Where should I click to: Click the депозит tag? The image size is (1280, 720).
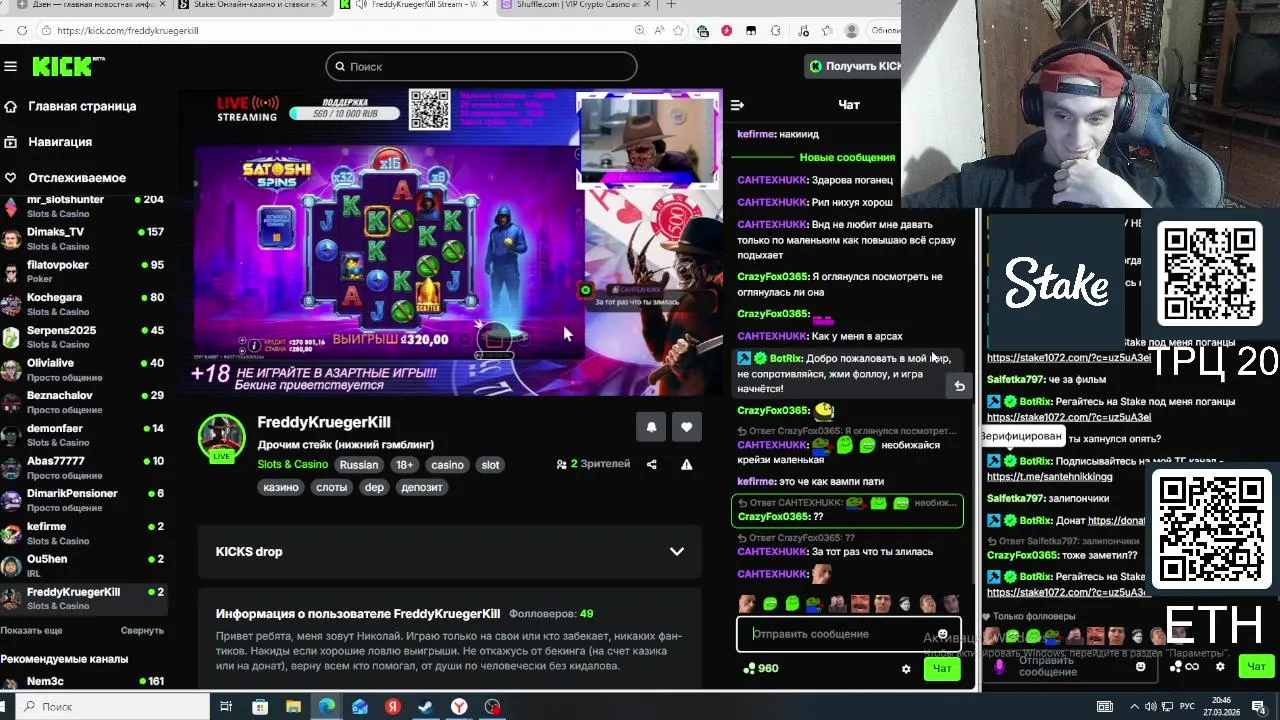click(x=421, y=487)
